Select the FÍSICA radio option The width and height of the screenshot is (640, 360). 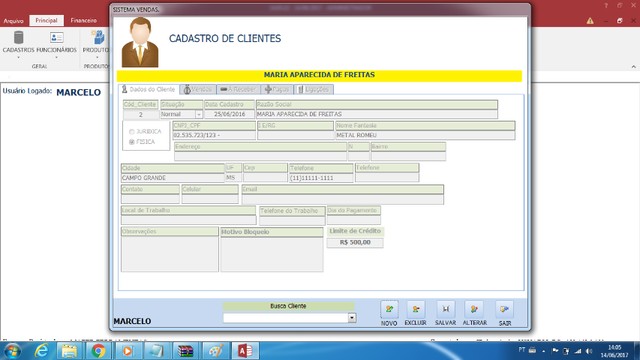(131, 142)
